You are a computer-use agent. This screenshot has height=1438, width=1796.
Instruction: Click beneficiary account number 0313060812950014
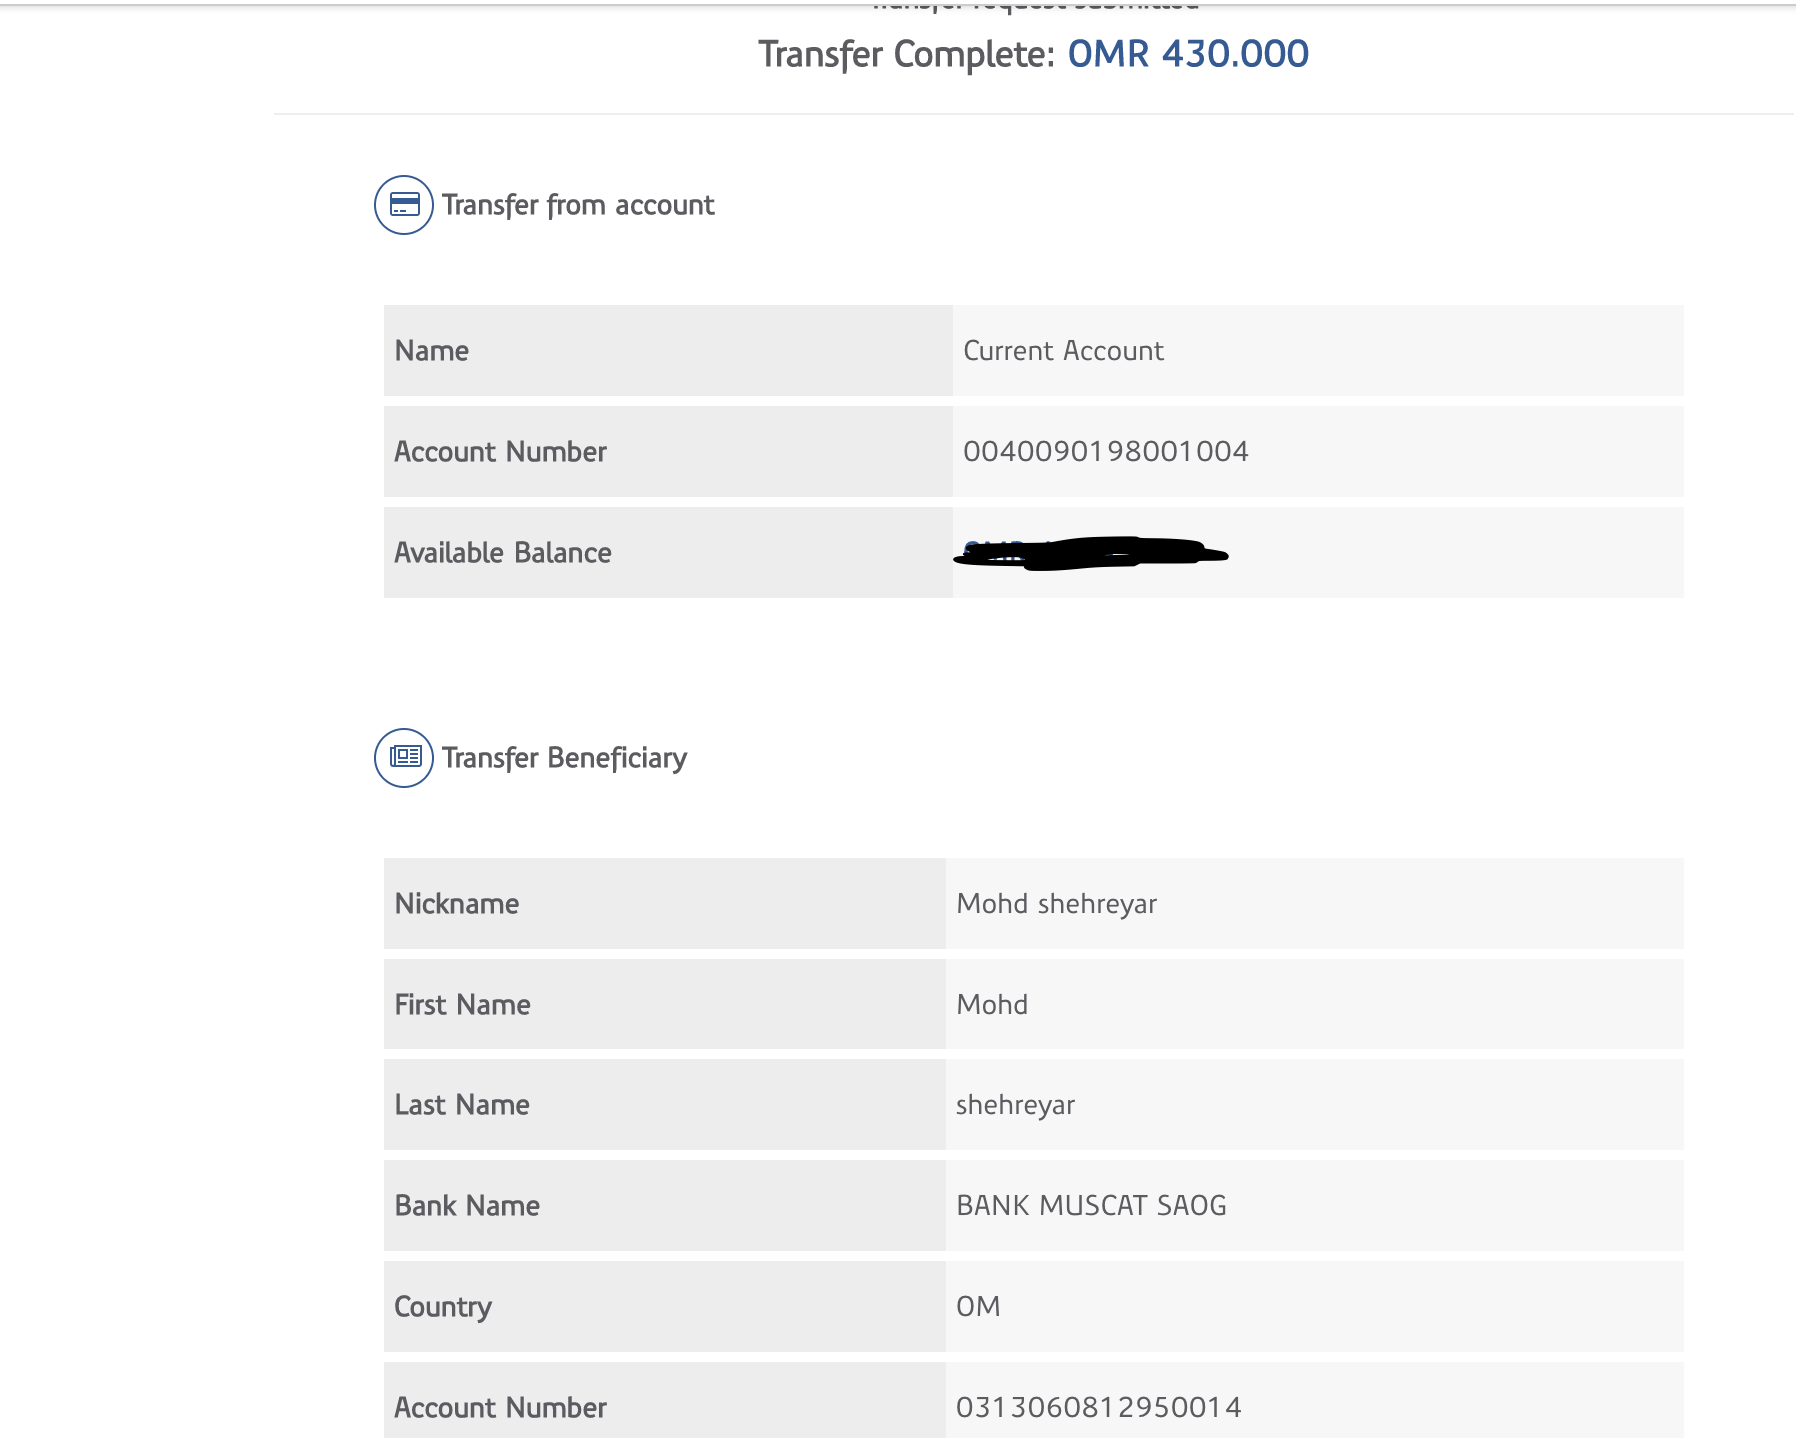pyautogui.click(x=1098, y=1408)
